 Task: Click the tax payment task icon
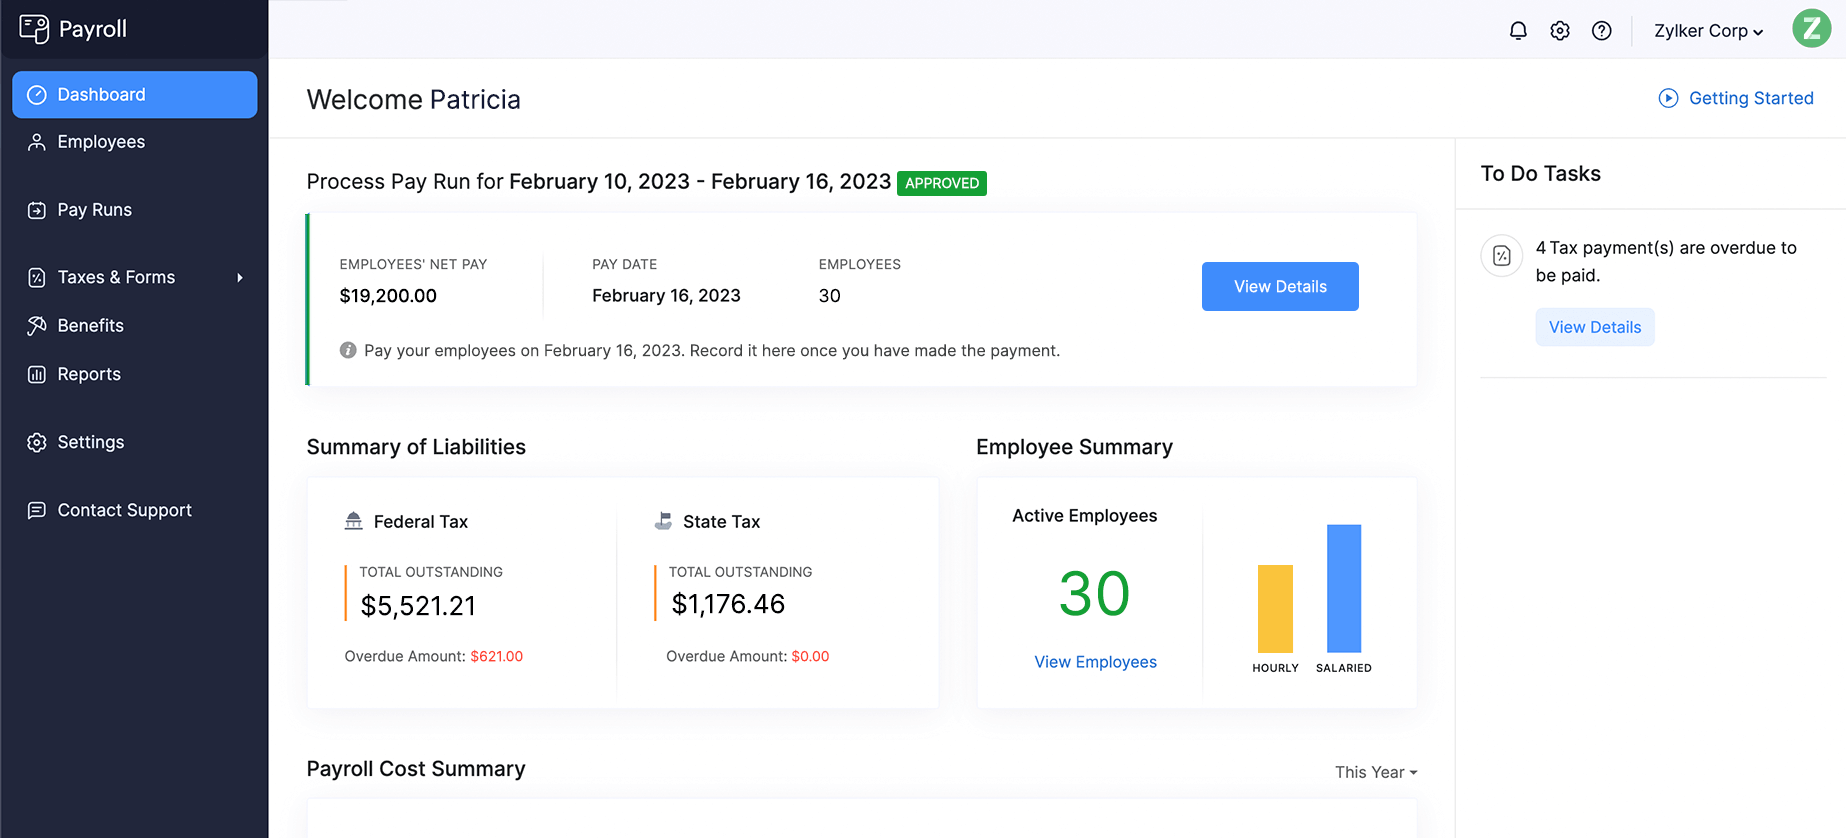(x=1501, y=256)
